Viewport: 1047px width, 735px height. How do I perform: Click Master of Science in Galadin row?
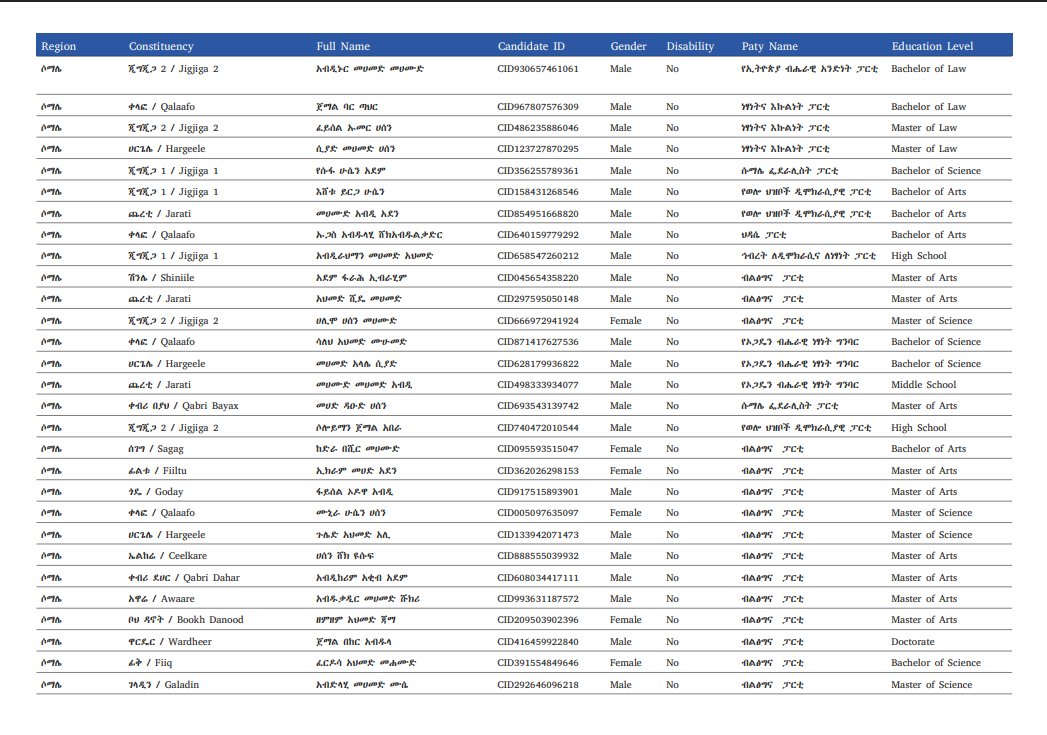pos(931,685)
